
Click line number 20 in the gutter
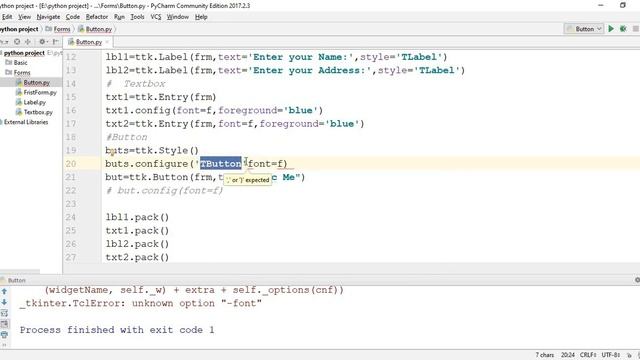click(71, 164)
